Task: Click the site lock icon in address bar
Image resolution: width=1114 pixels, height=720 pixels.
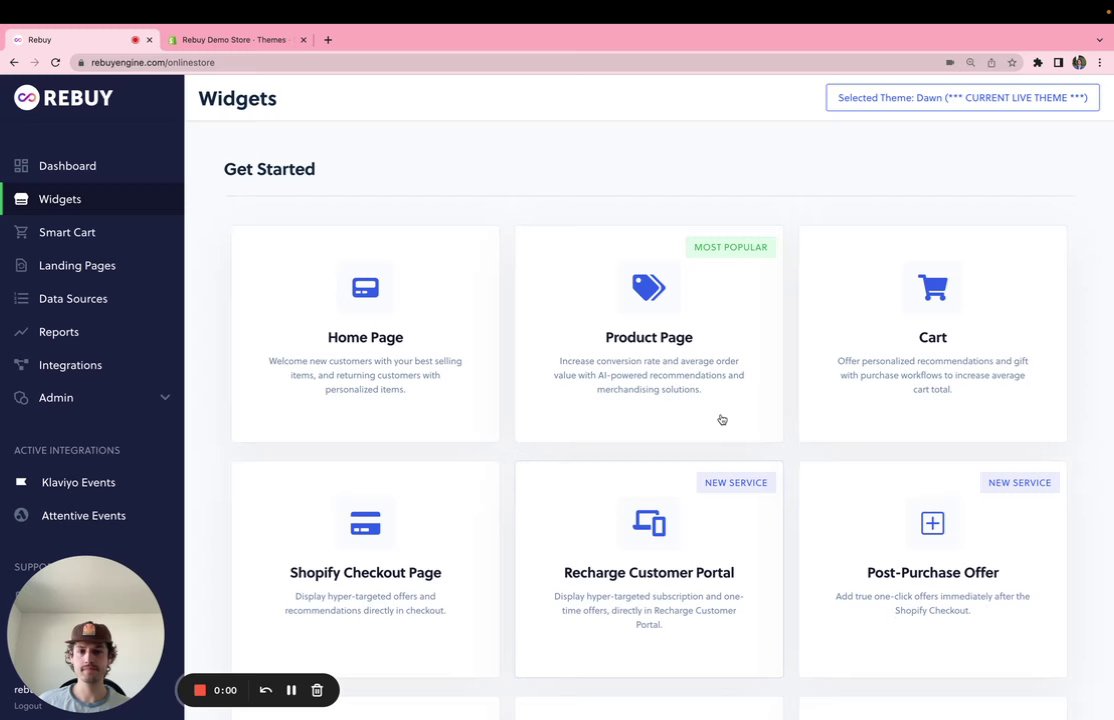Action: (x=81, y=63)
